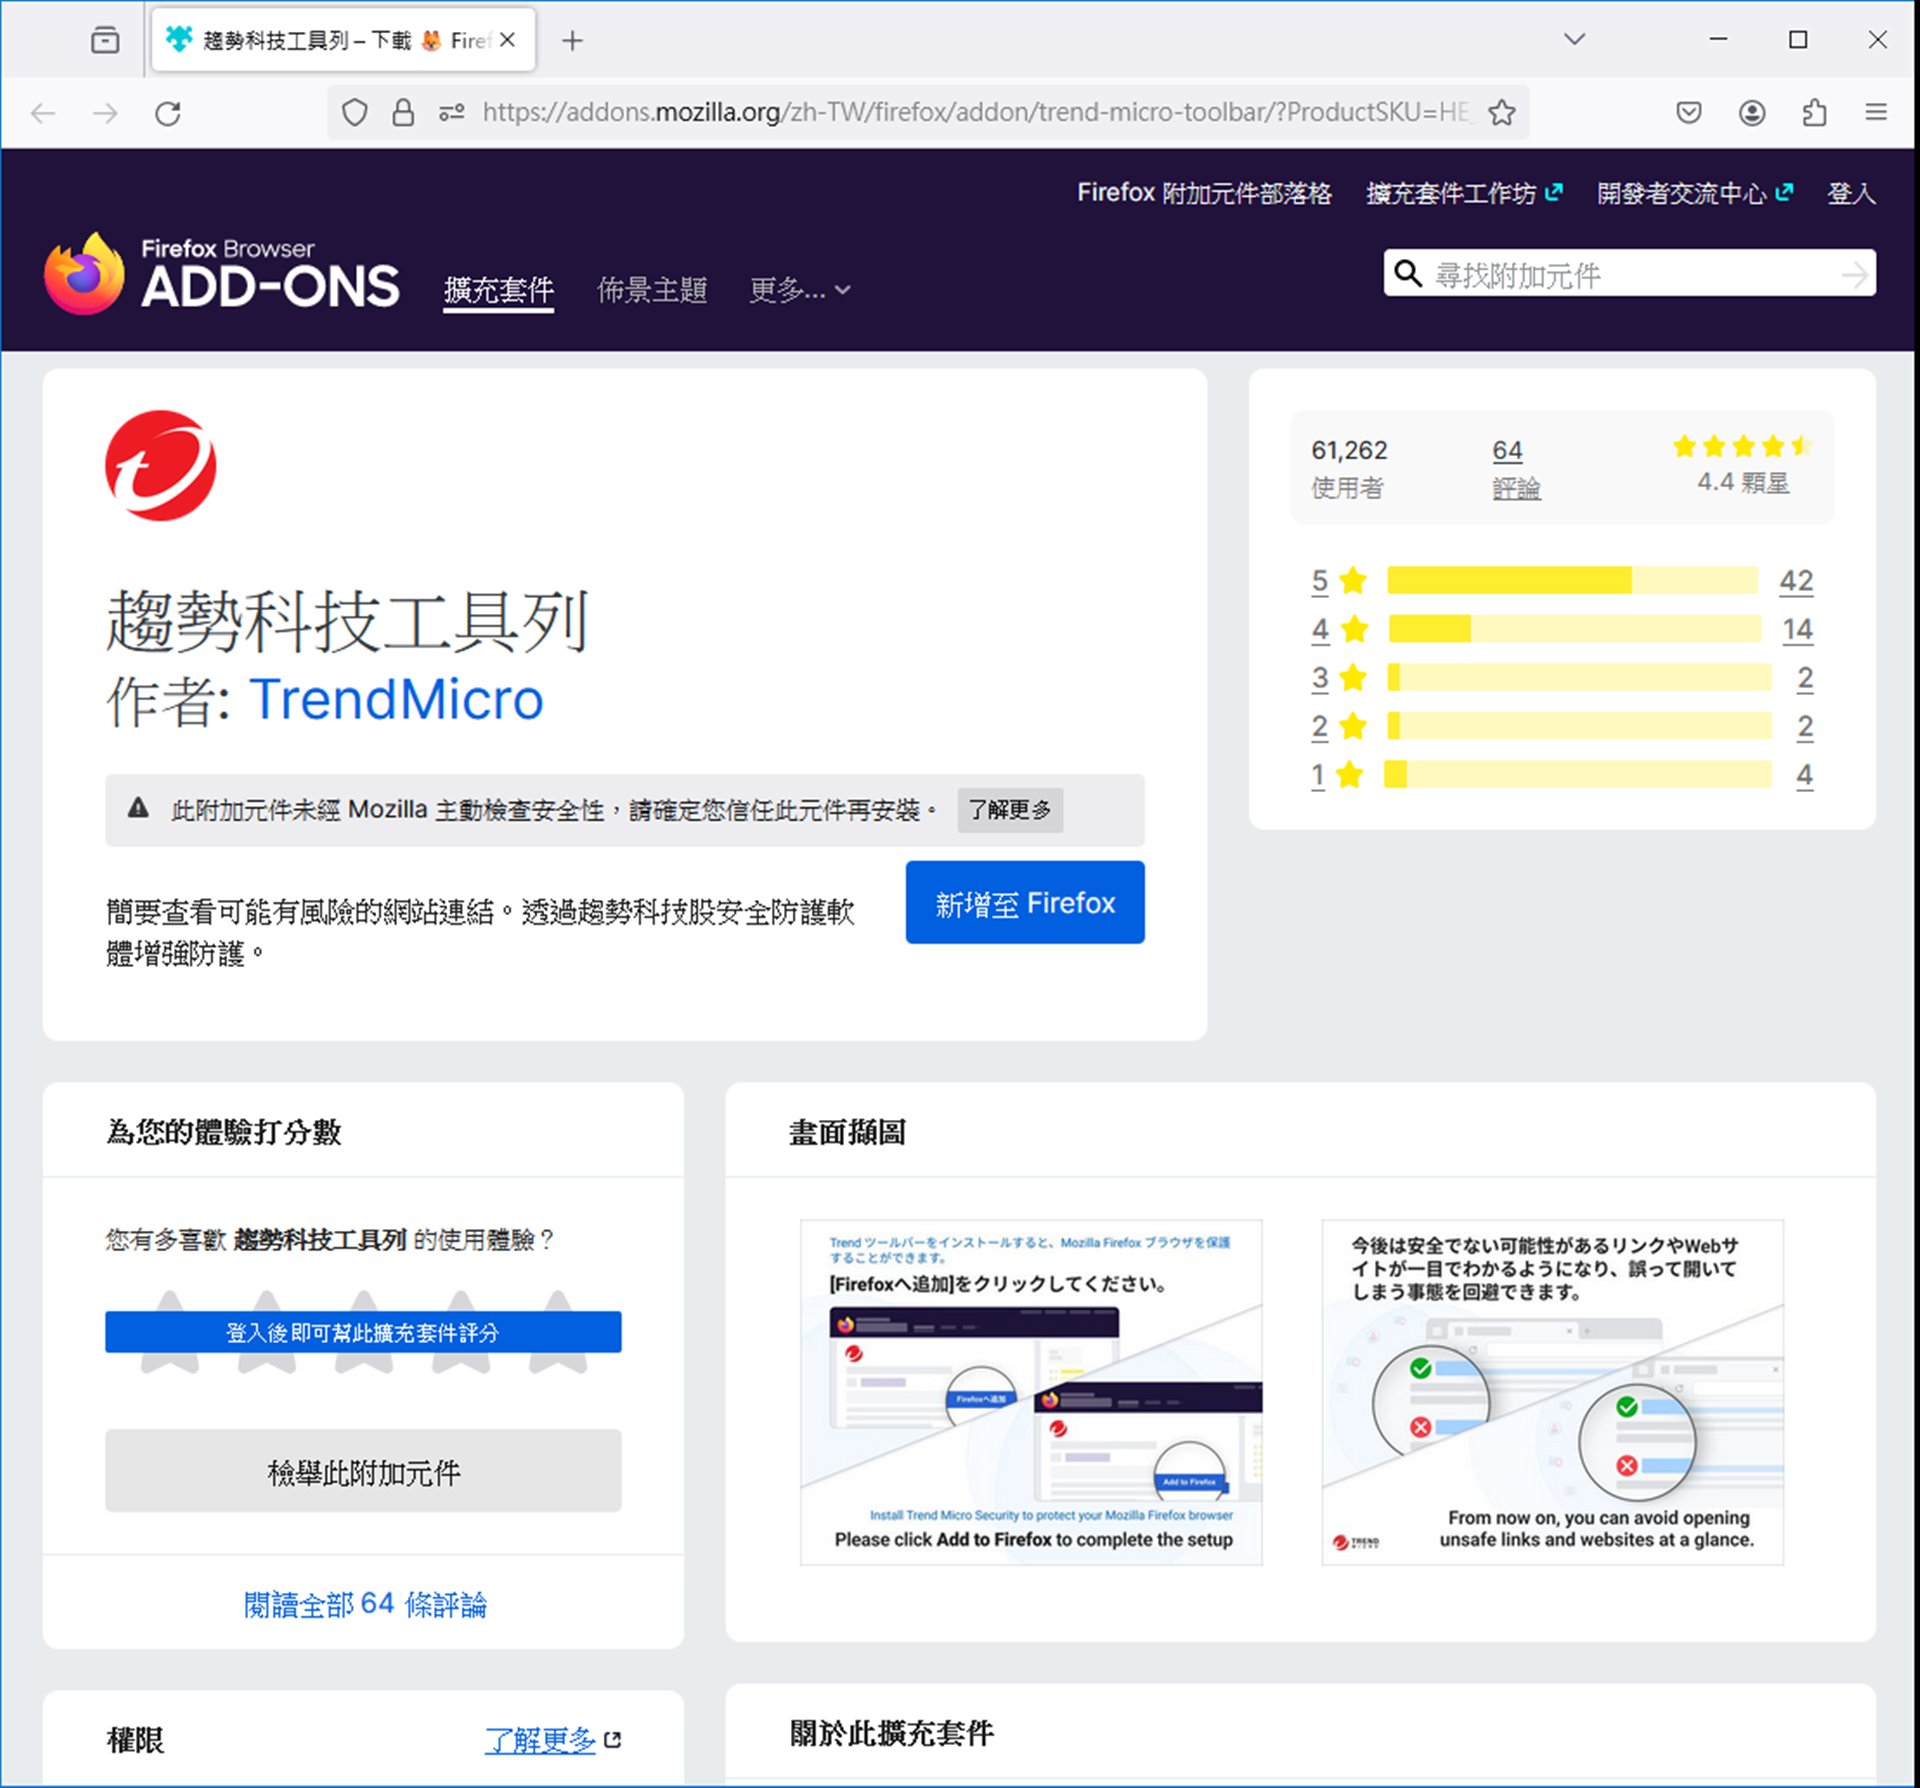The image size is (1920, 1788).
Task: Expand the 更多… dropdown menu
Action: (x=800, y=291)
